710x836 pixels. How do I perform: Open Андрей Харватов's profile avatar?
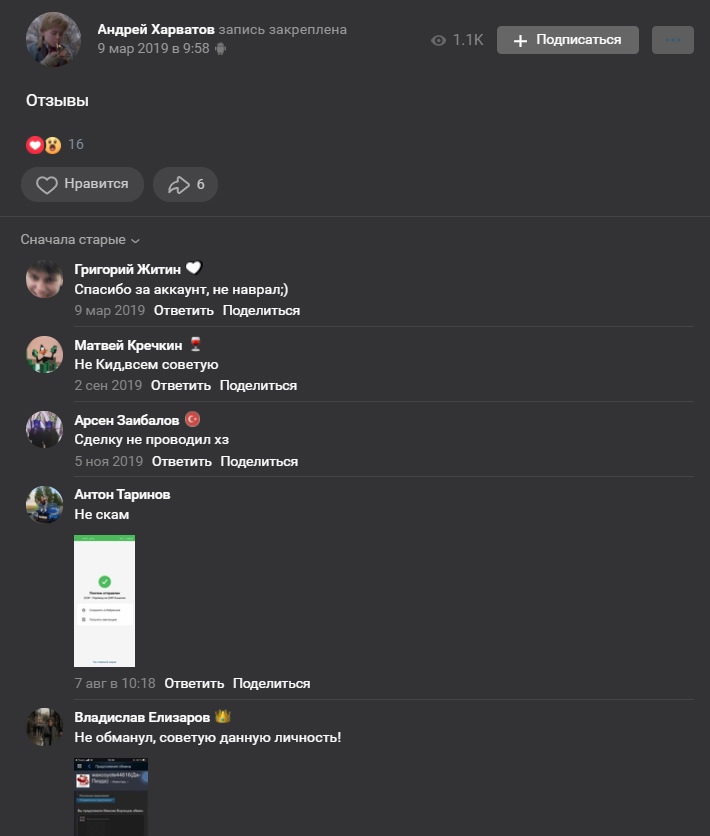53,39
